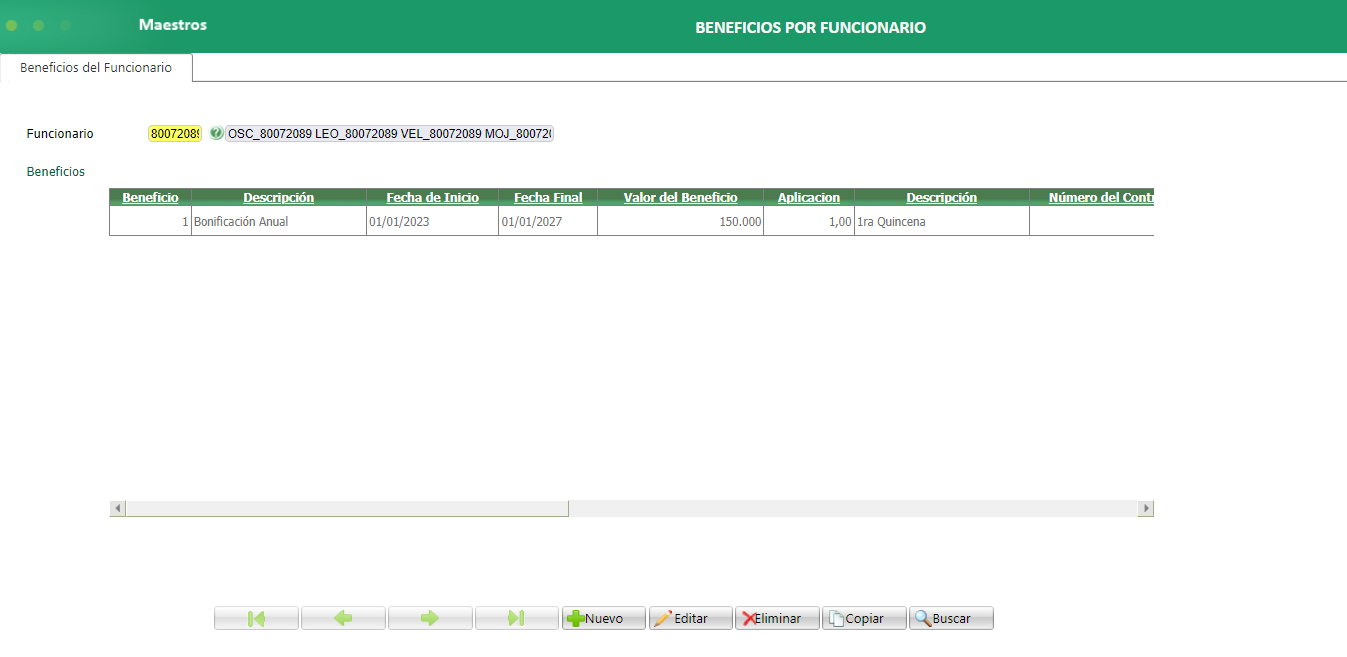
Task: Go to the last record navigation button
Action: pos(517,618)
